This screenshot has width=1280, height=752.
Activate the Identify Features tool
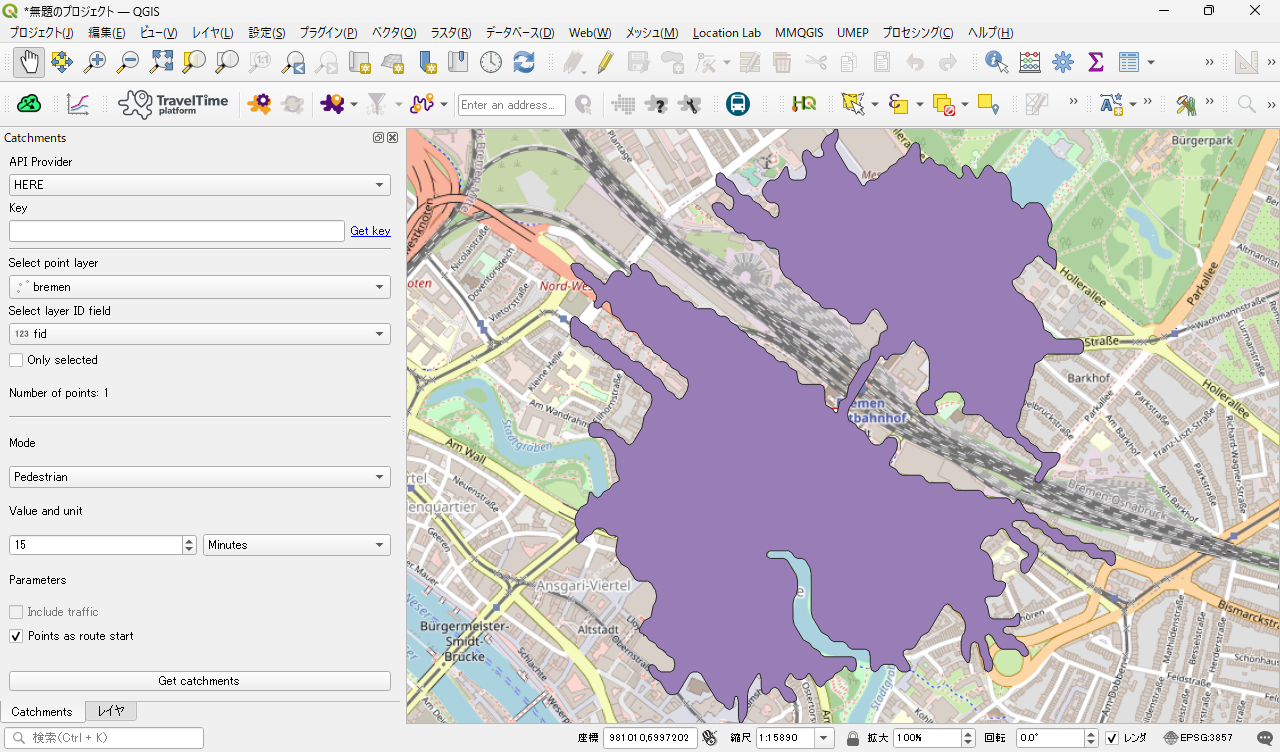[996, 62]
